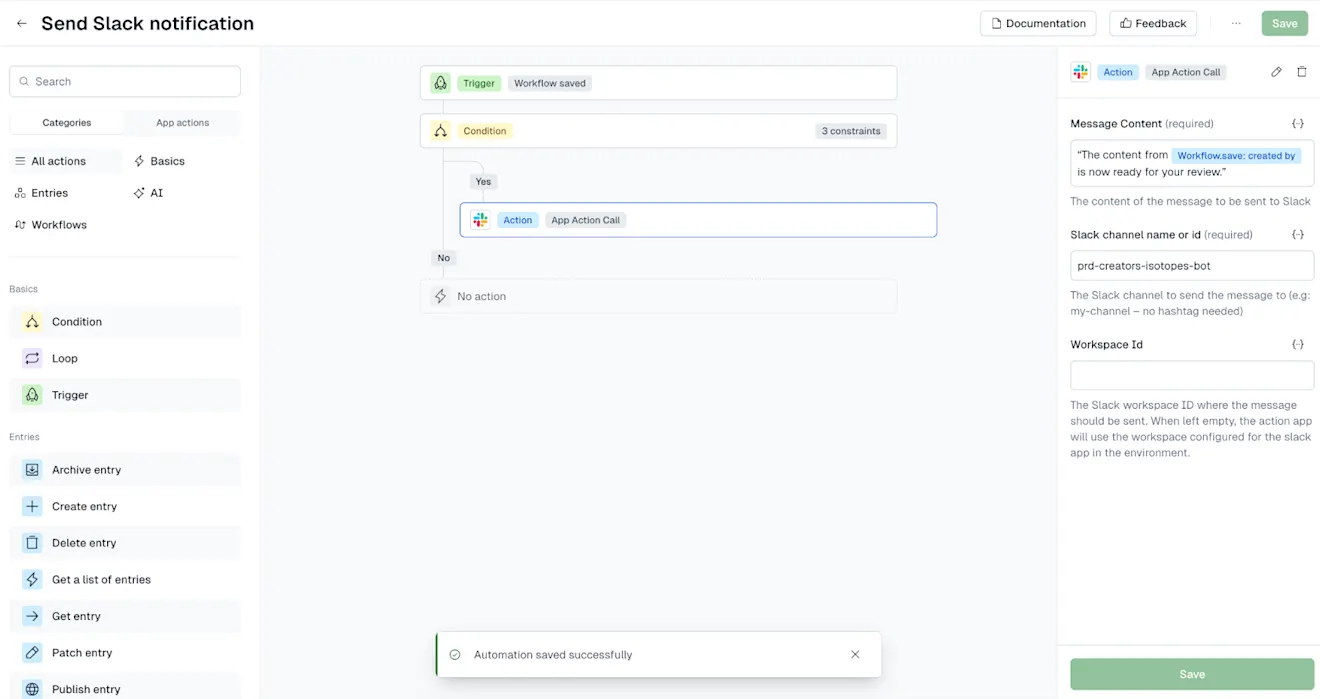
Task: Save the workflow with the Save button
Action: click(1284, 22)
